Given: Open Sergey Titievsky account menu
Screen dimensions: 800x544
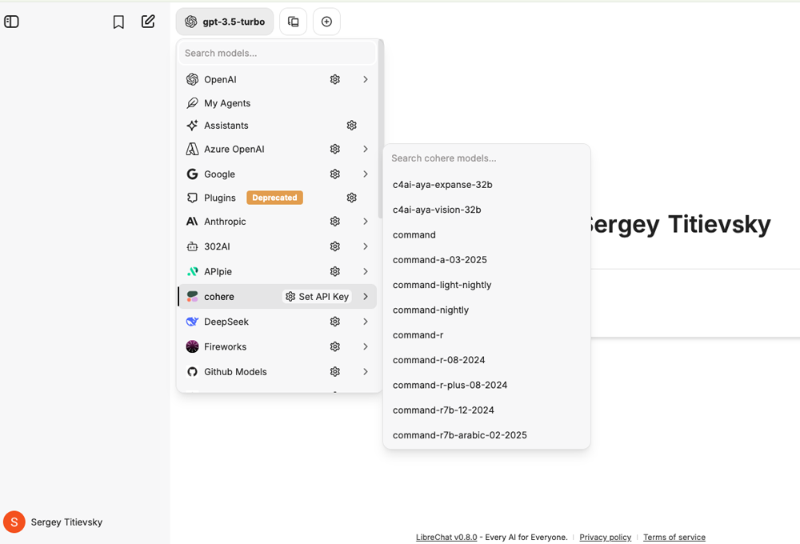Looking at the screenshot, I should [x=66, y=522].
